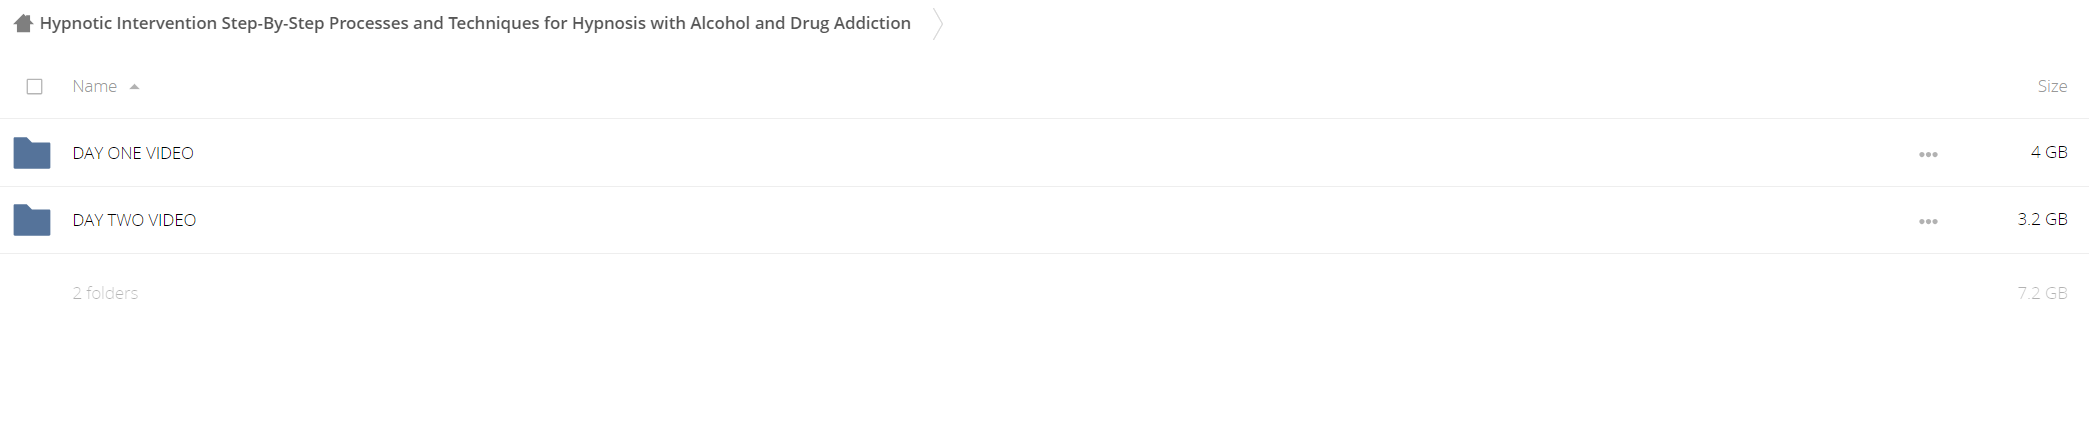
Task: Click the '2 folders' summary text
Action: (105, 293)
